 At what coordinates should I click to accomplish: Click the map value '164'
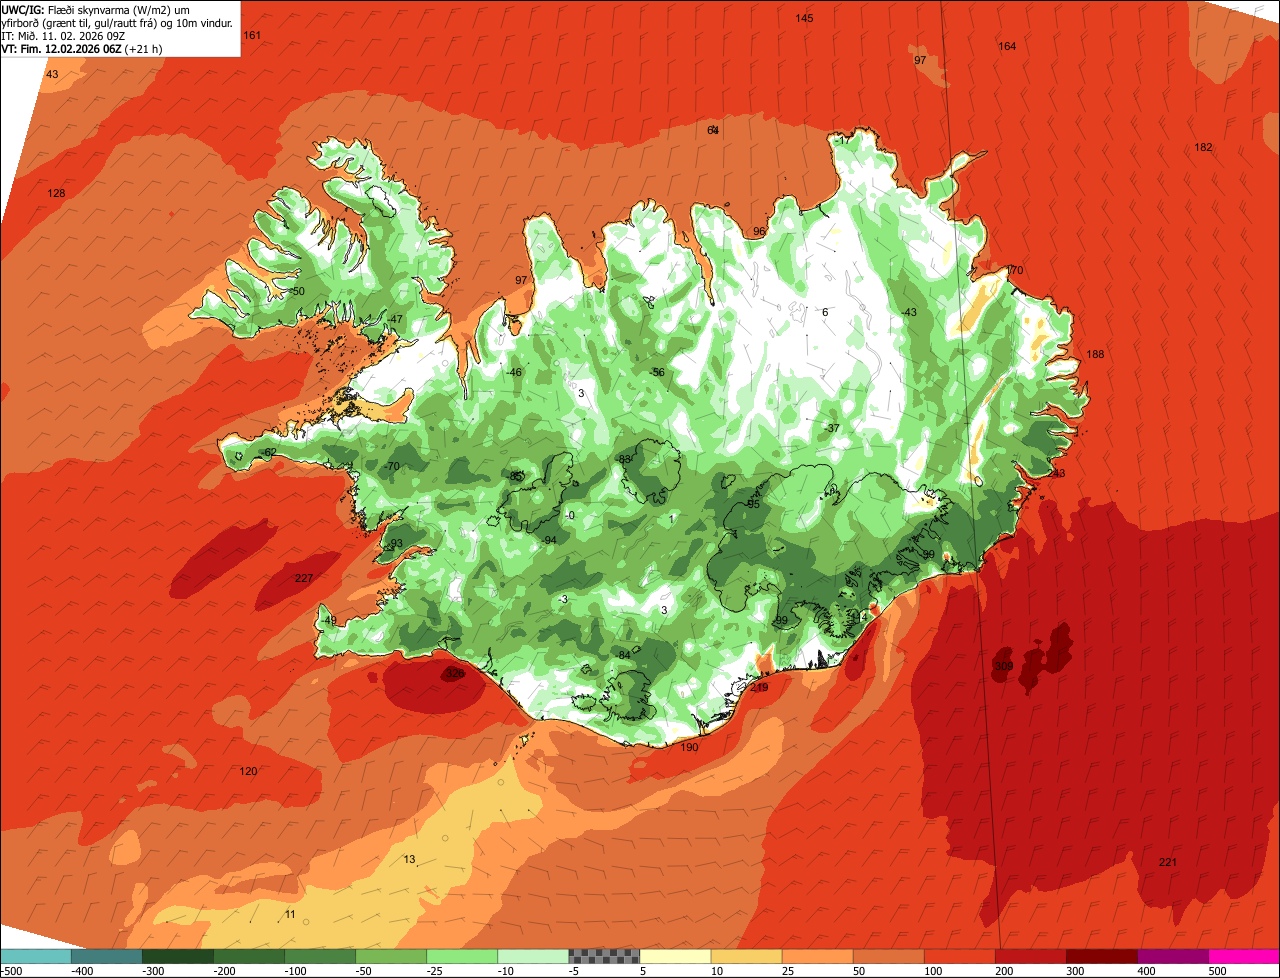pos(1007,47)
